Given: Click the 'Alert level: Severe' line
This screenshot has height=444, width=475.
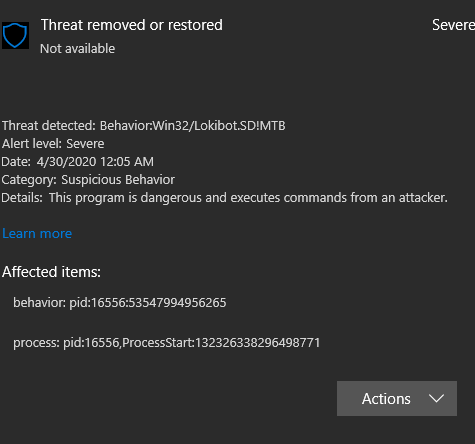Looking at the screenshot, I should click(53, 144).
